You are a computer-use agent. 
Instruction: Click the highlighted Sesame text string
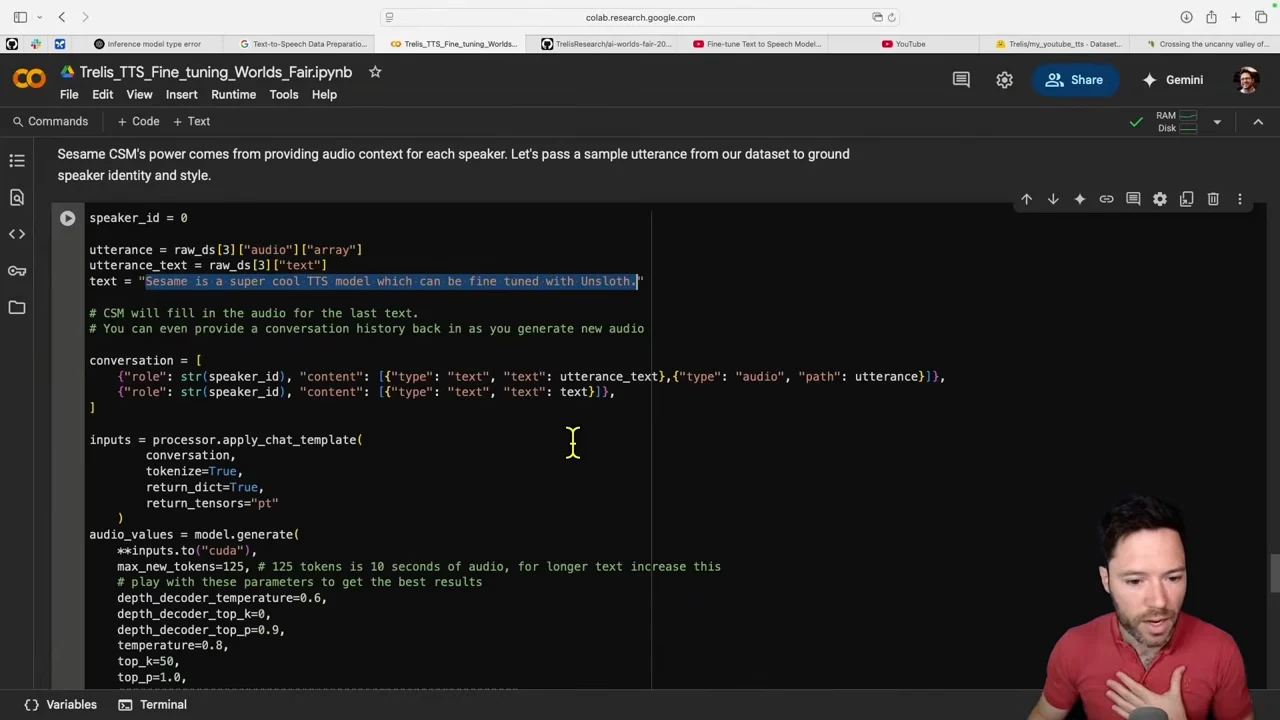[391, 281]
